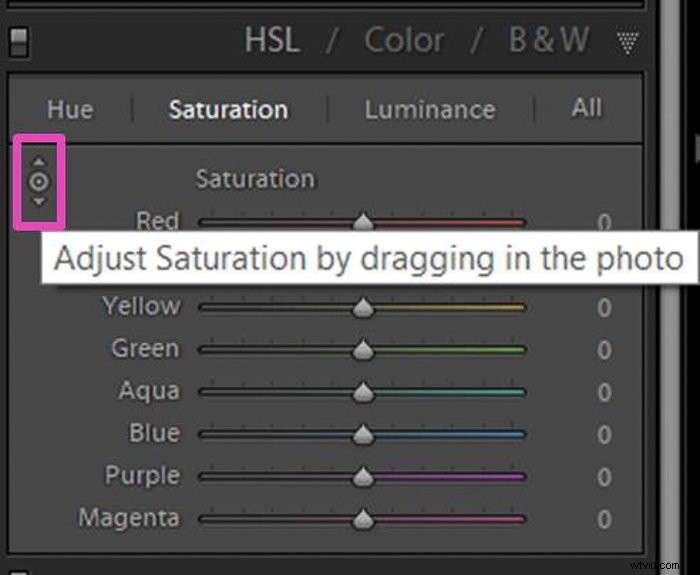Select the Saturation tab
This screenshot has width=700, height=575.
tap(228, 109)
